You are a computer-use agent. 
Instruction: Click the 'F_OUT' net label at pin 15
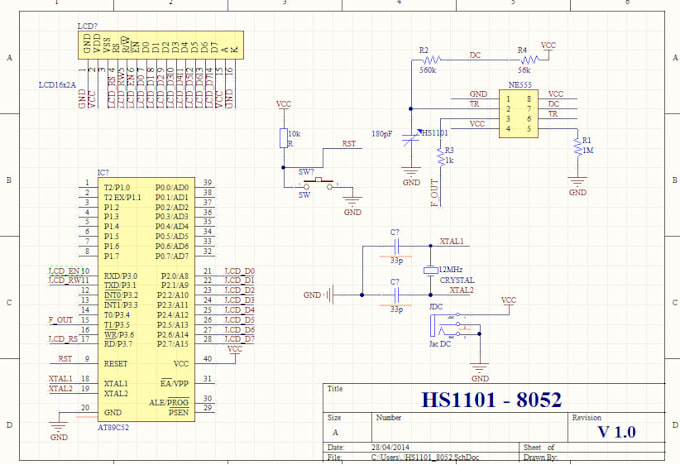[60, 320]
